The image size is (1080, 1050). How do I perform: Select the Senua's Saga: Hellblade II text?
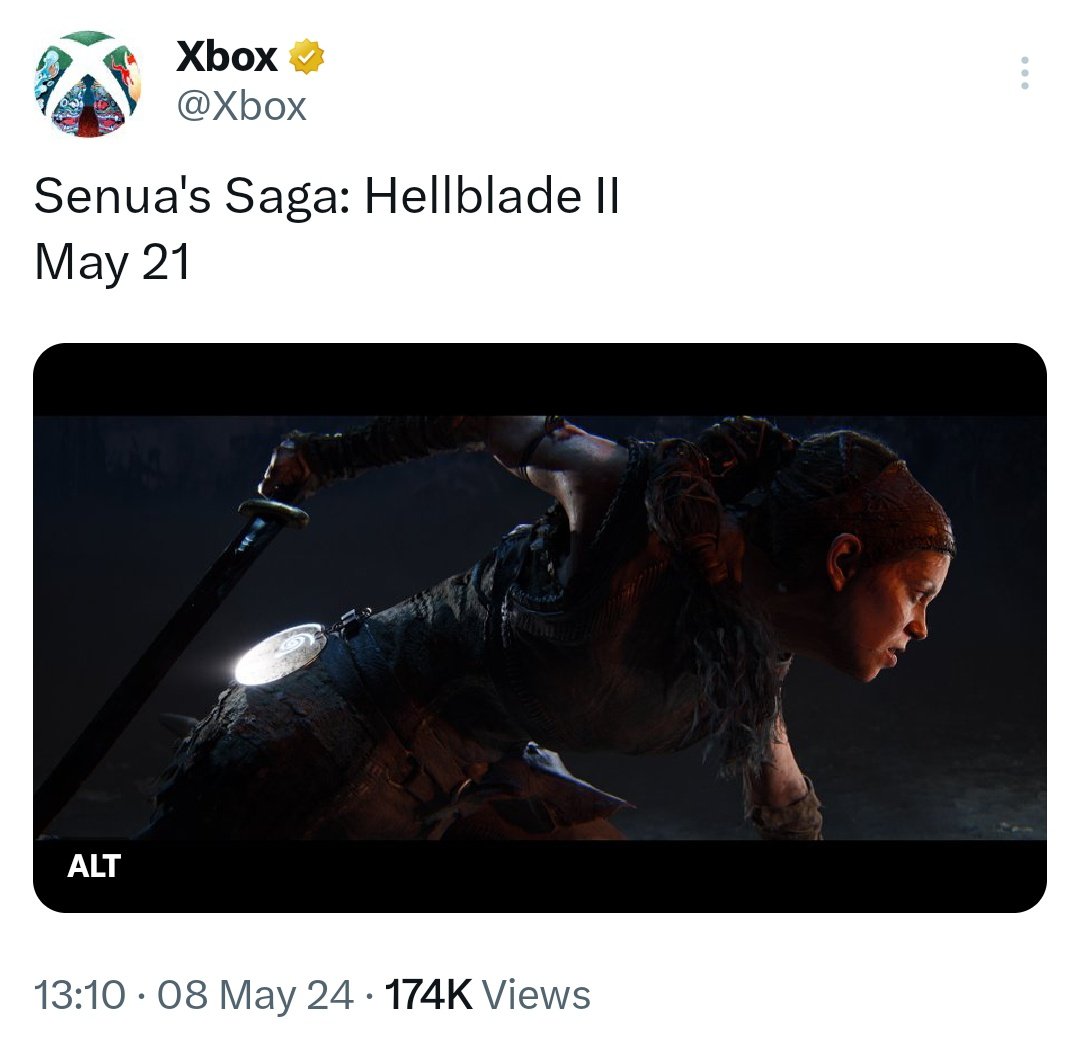(x=326, y=198)
